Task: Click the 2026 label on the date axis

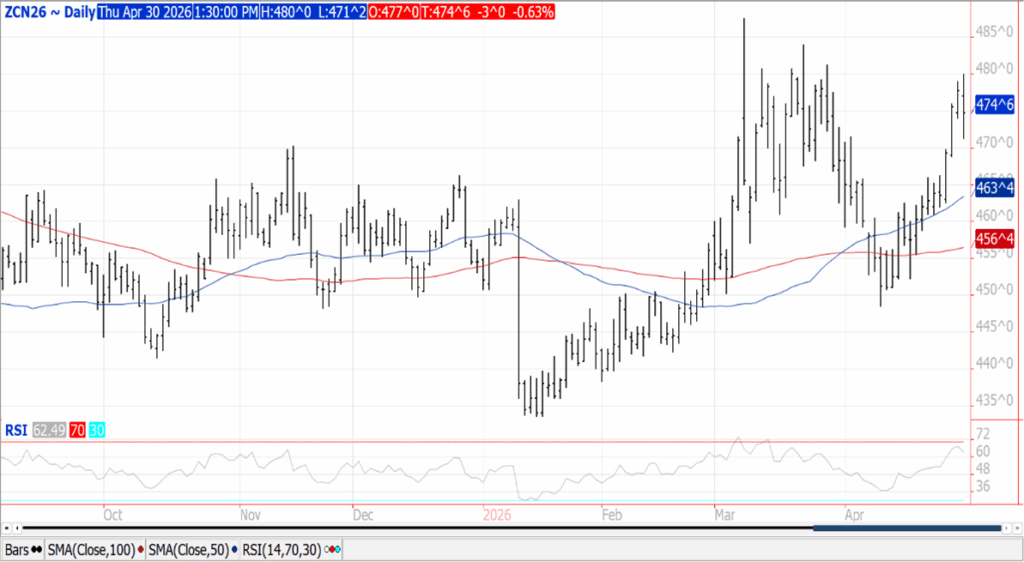Action: click(x=496, y=515)
